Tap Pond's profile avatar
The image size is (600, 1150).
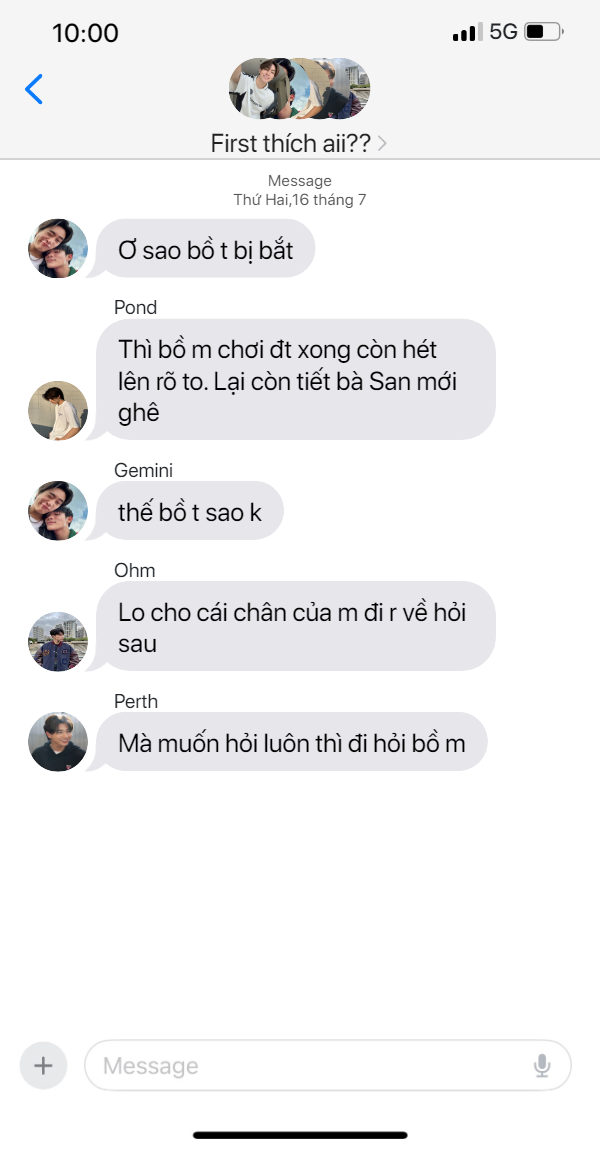[x=58, y=411]
